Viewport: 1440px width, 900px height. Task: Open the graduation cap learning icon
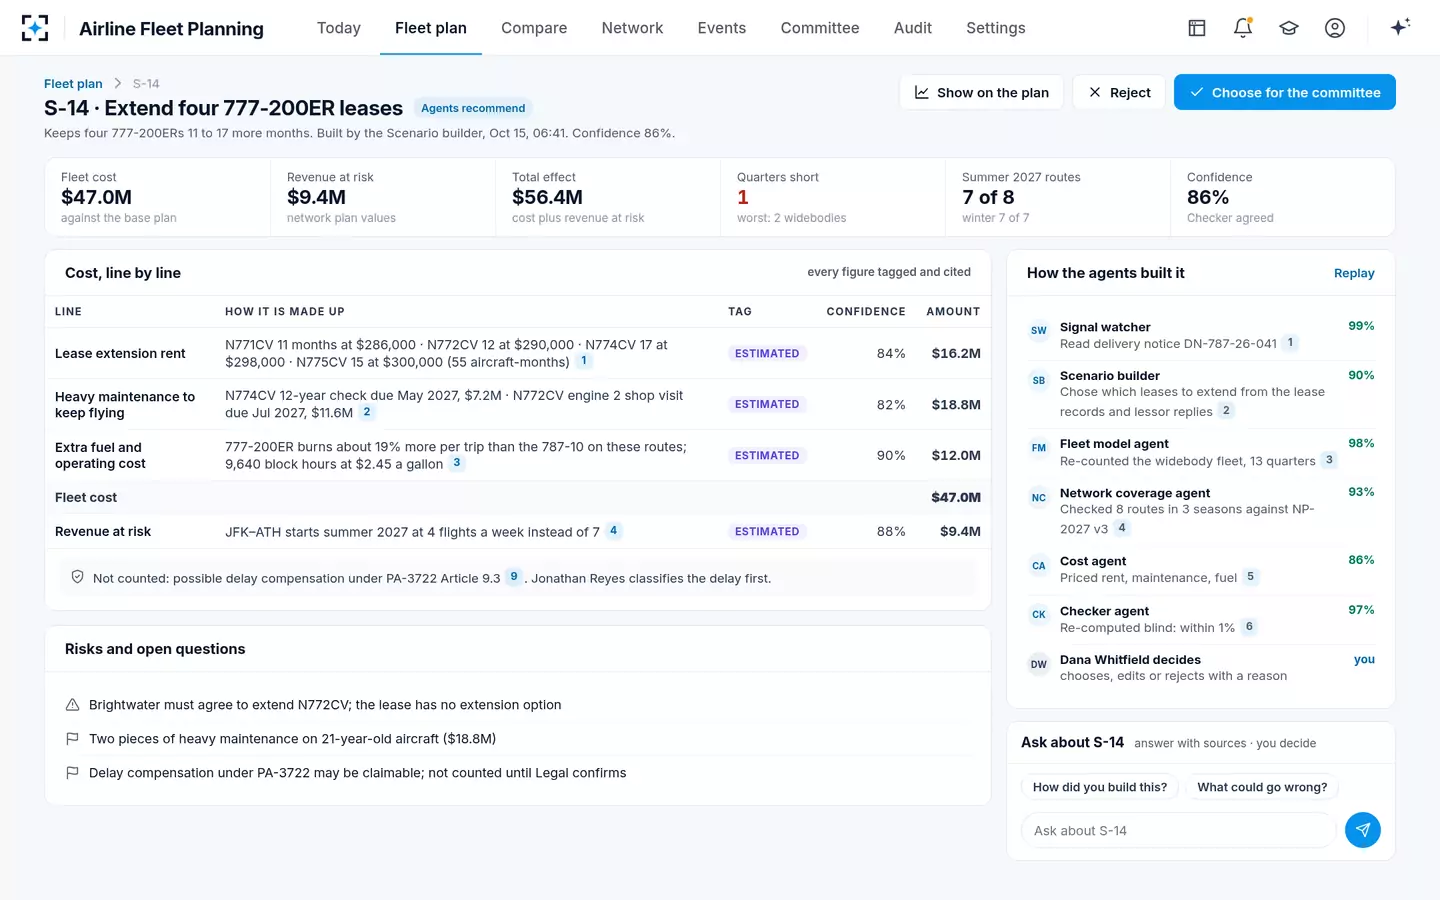(1289, 28)
